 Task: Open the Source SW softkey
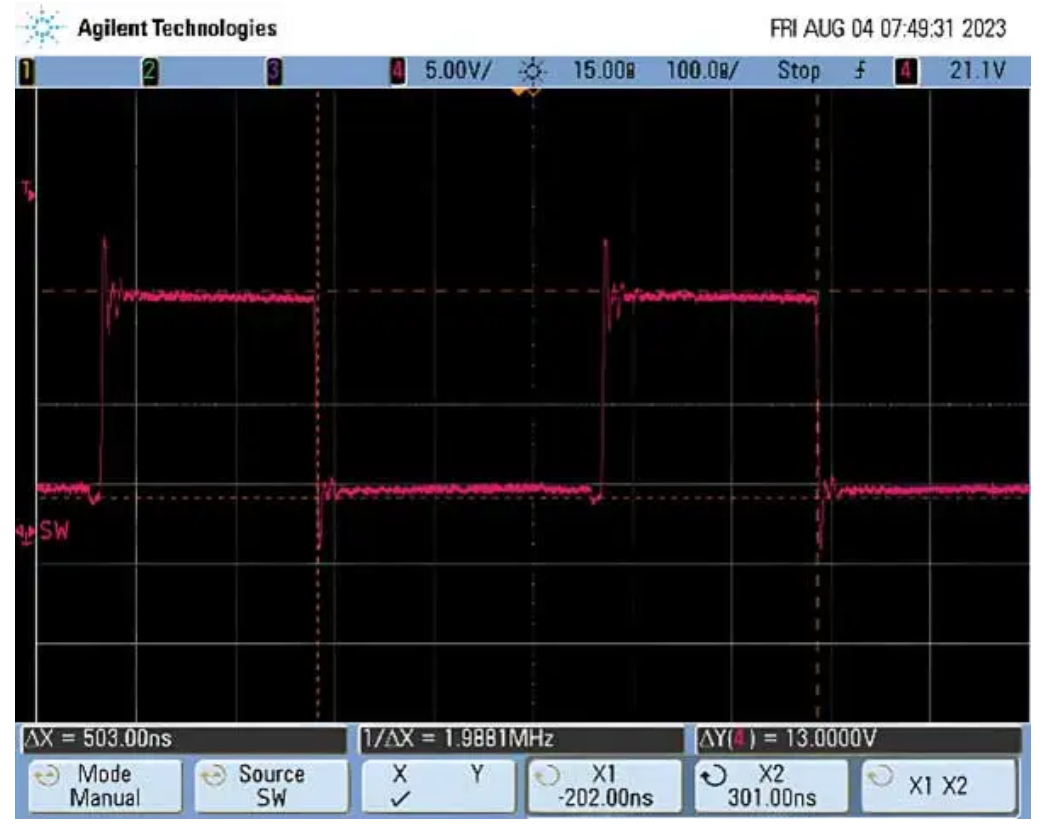click(272, 786)
